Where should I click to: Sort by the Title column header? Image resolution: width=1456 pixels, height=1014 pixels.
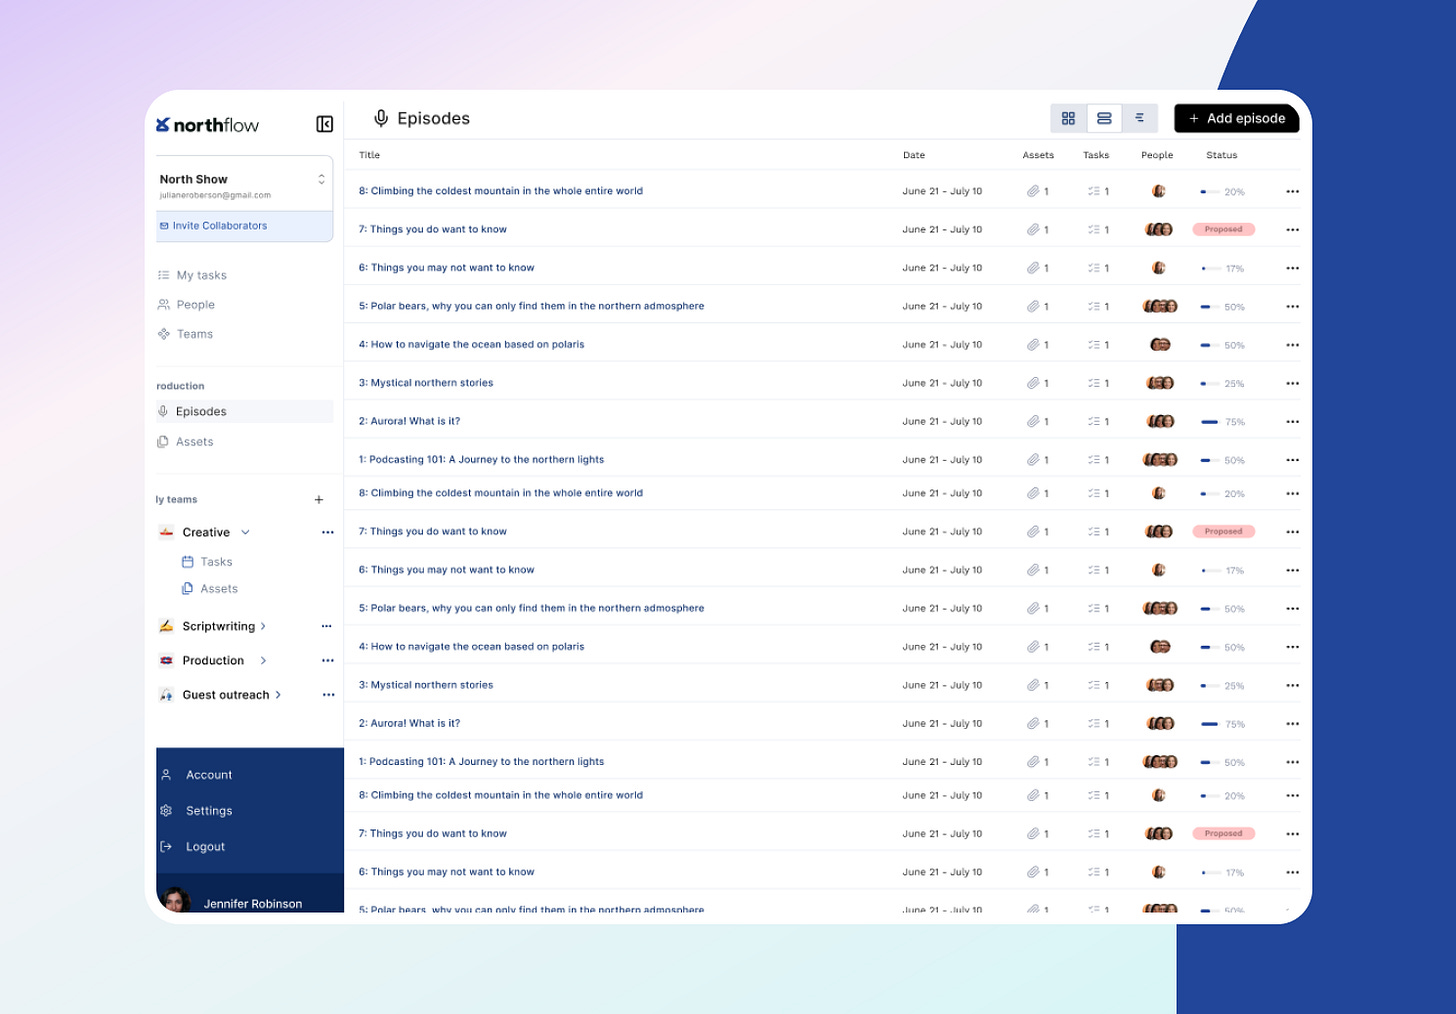369,155
